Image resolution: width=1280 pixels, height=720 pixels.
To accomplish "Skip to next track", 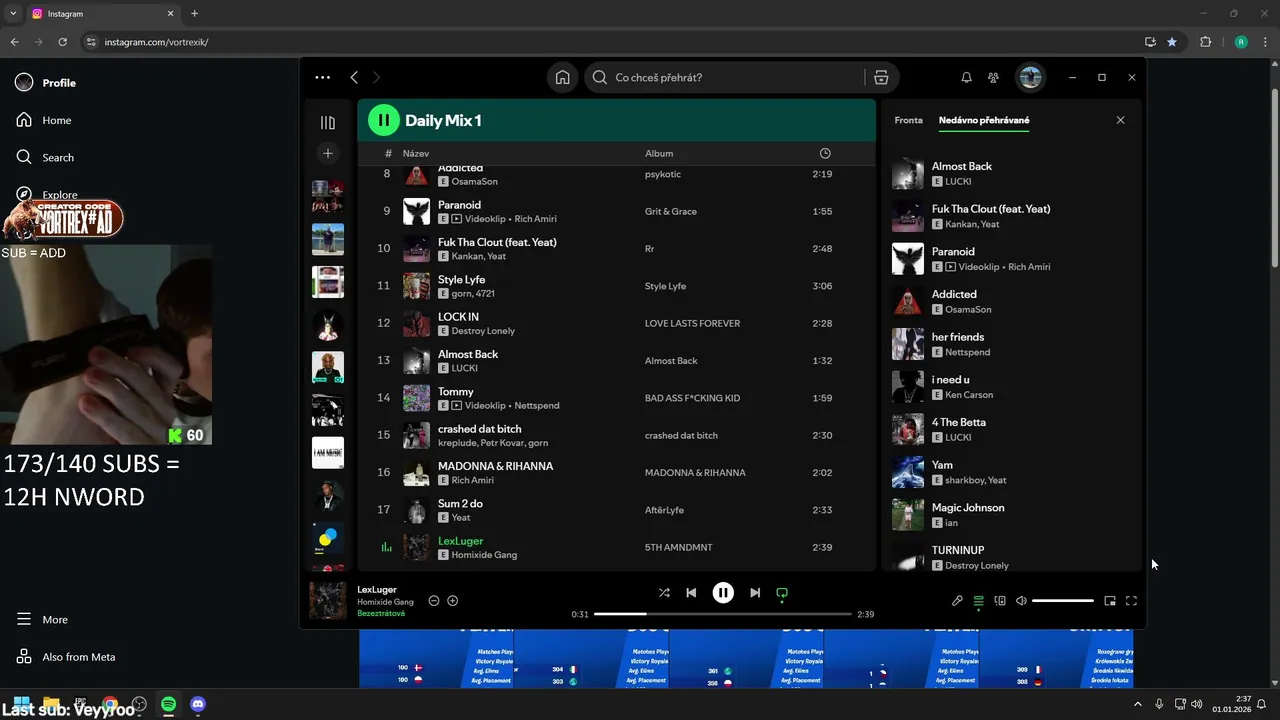I will [755, 593].
